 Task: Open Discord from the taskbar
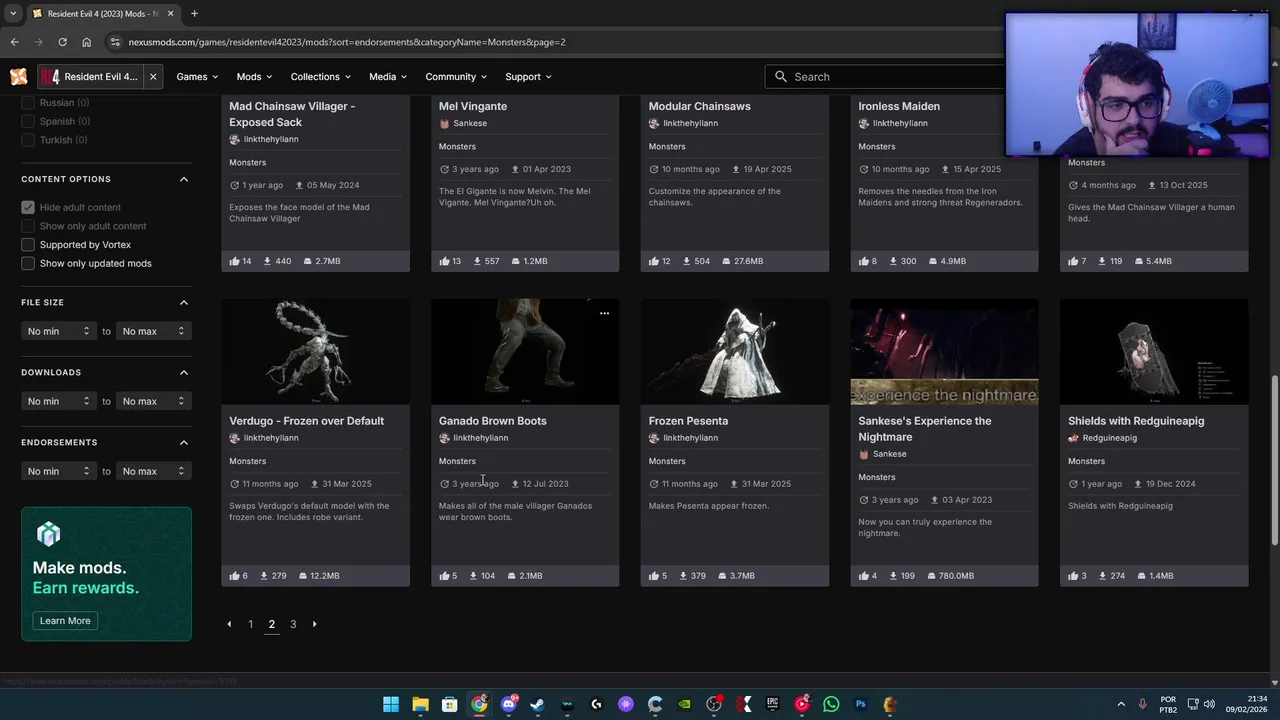click(508, 704)
